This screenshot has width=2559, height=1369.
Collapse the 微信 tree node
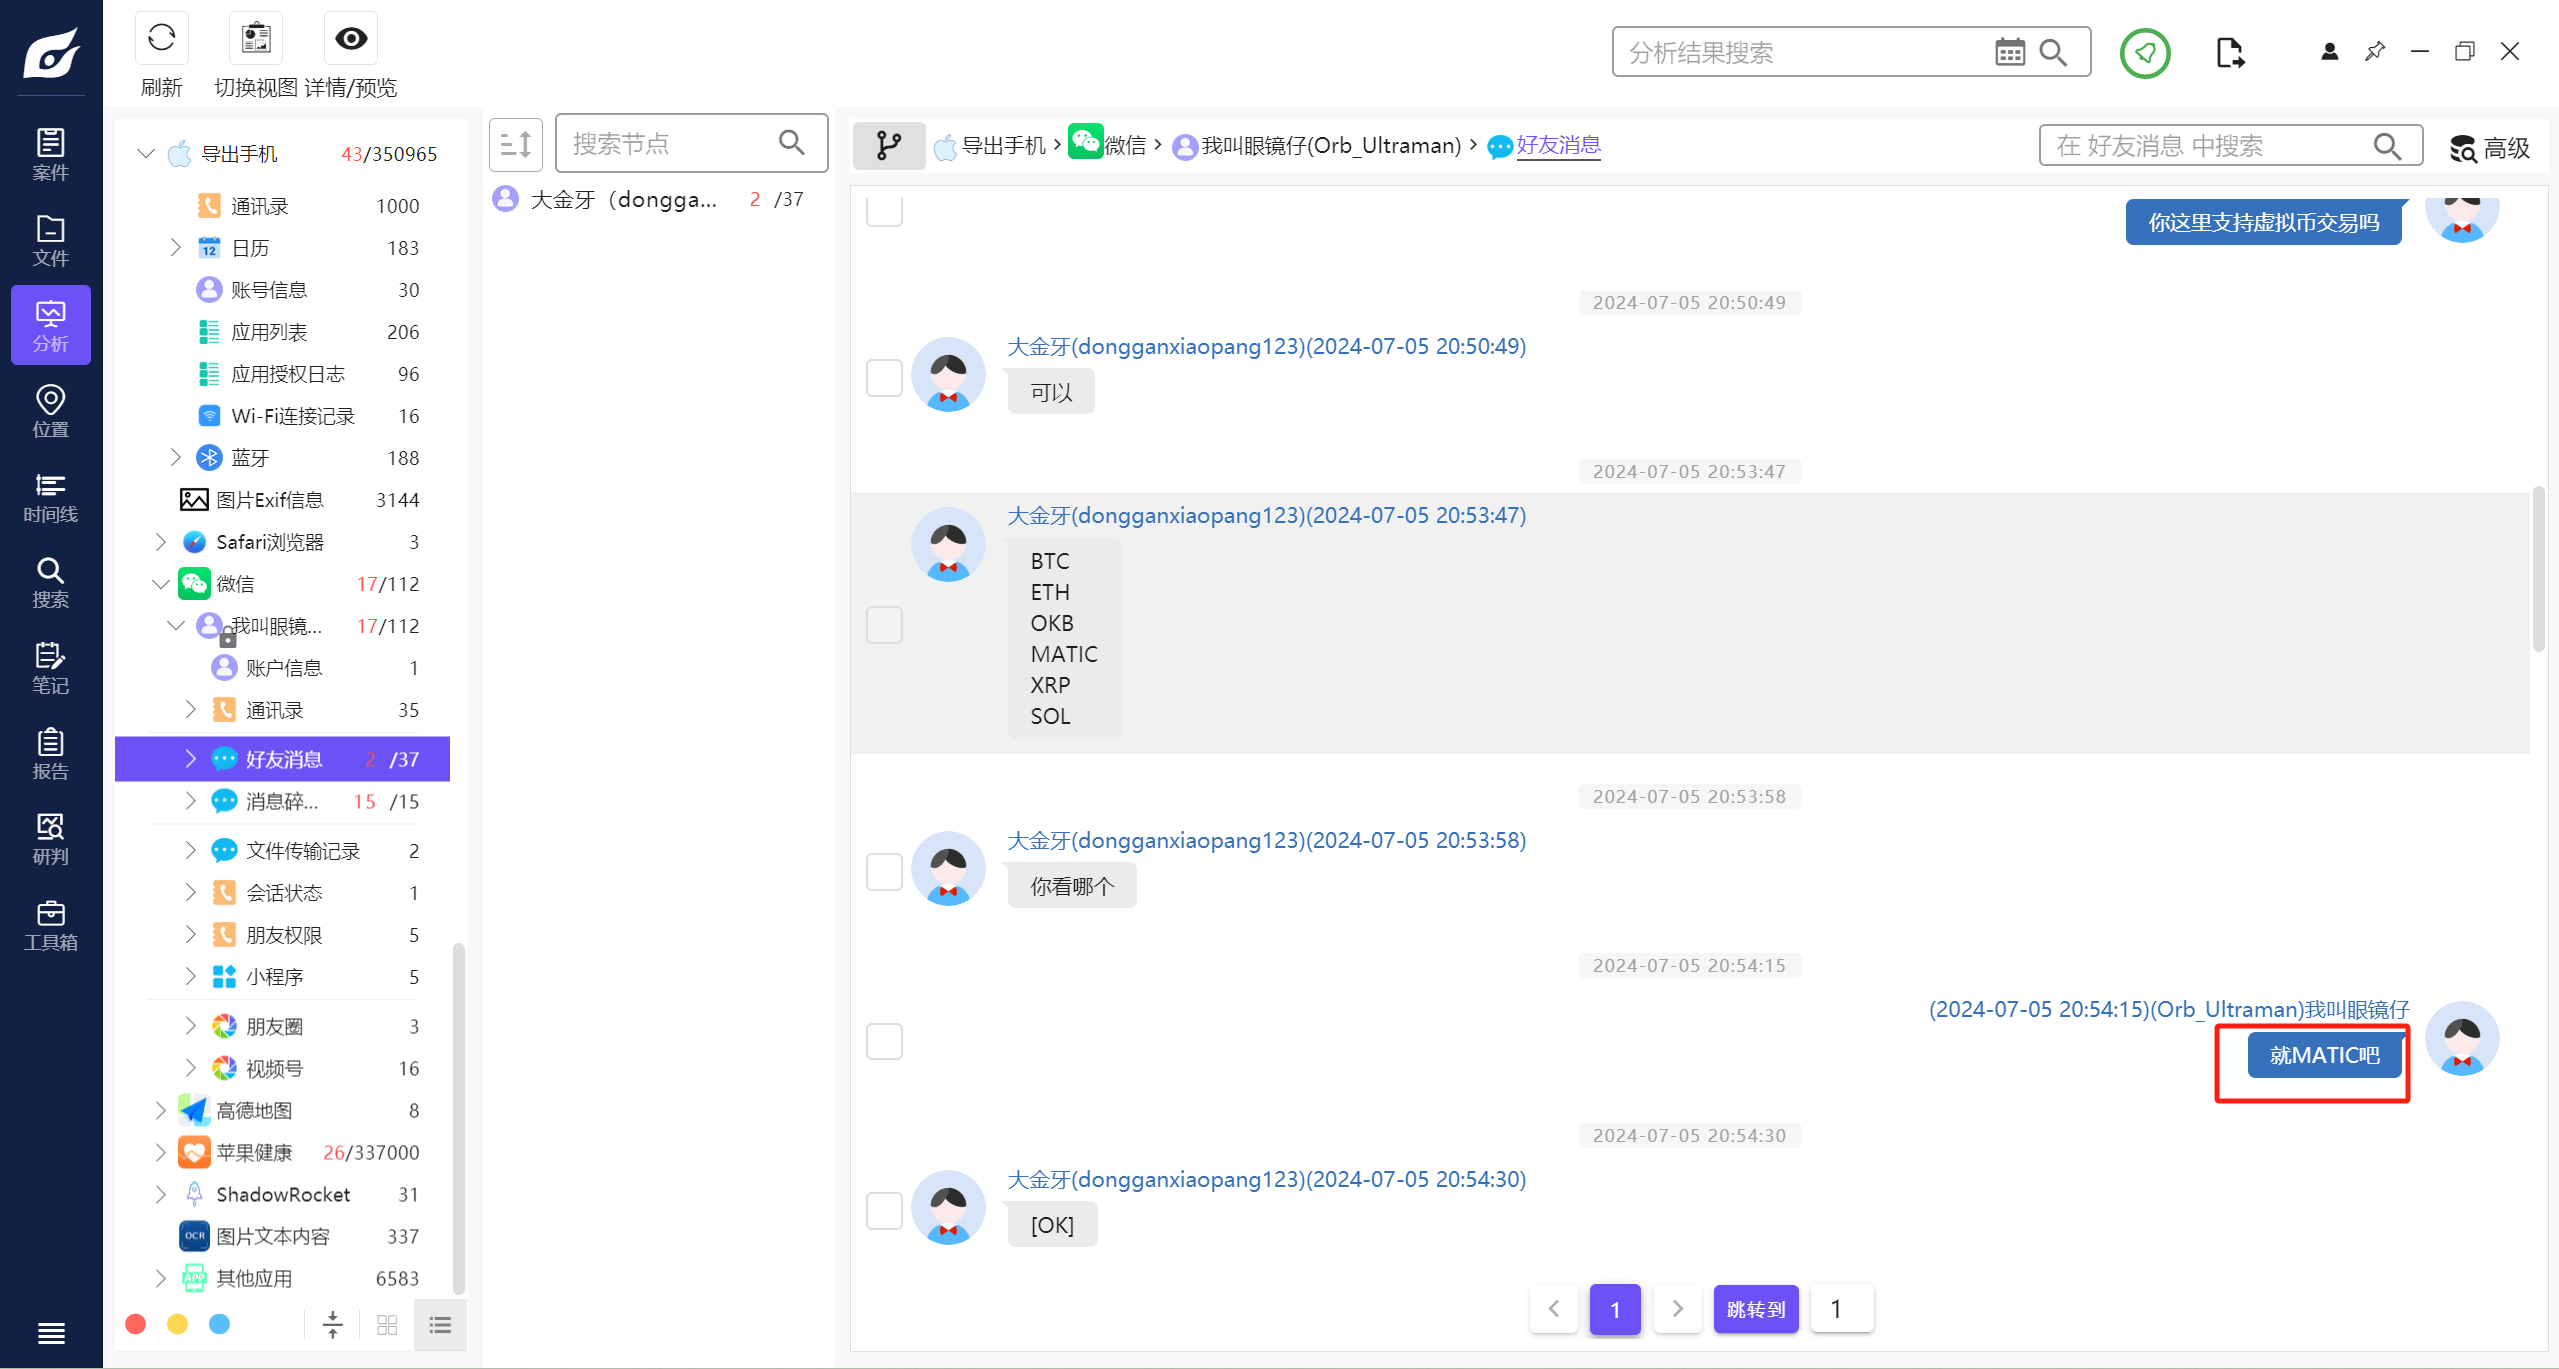tap(160, 584)
